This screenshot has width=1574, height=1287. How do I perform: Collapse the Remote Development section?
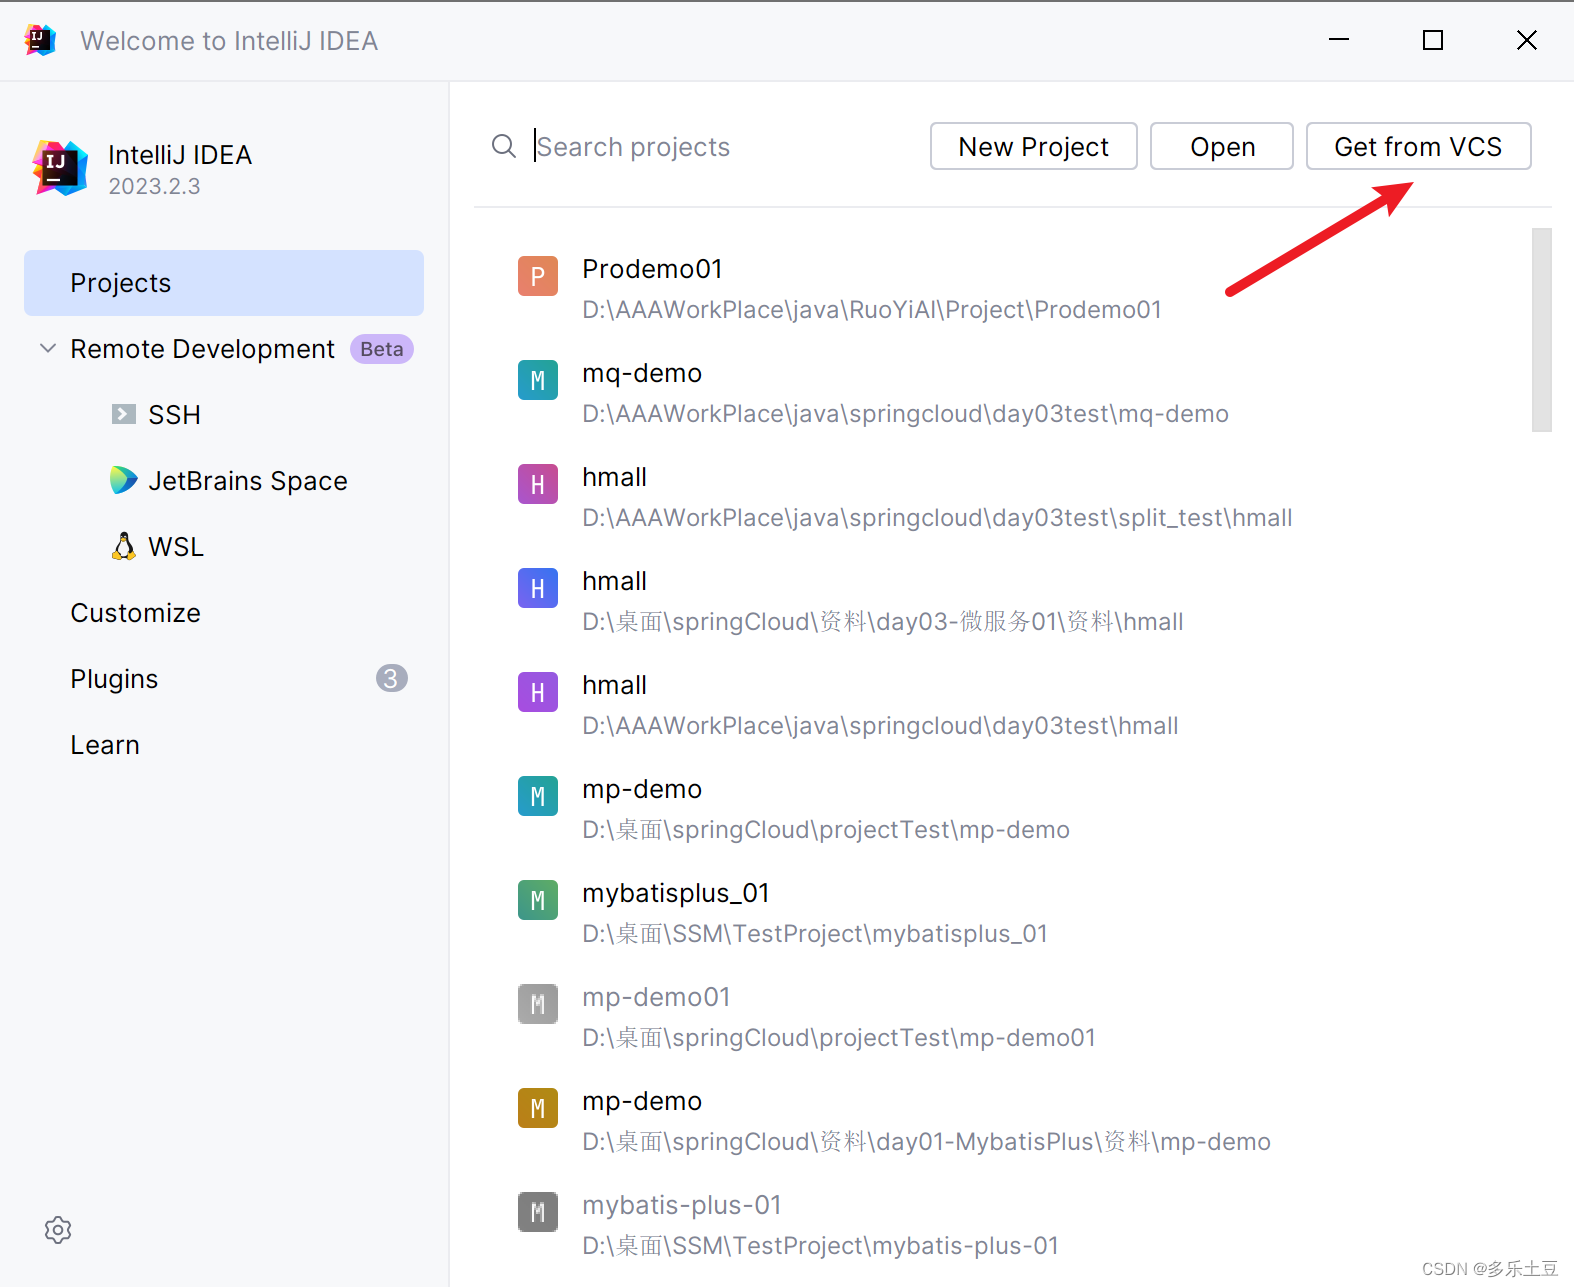click(47, 348)
